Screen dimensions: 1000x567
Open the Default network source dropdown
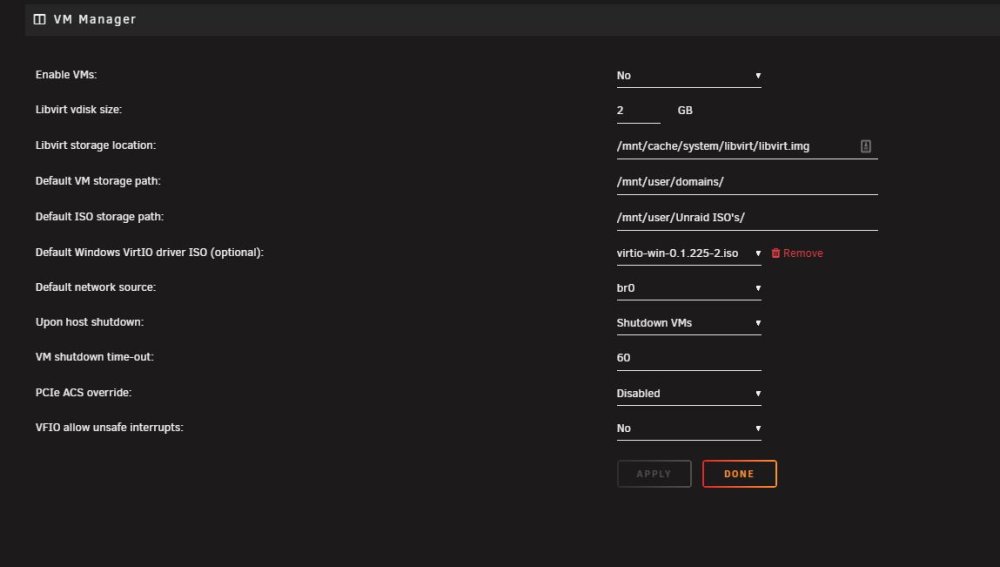pos(689,288)
